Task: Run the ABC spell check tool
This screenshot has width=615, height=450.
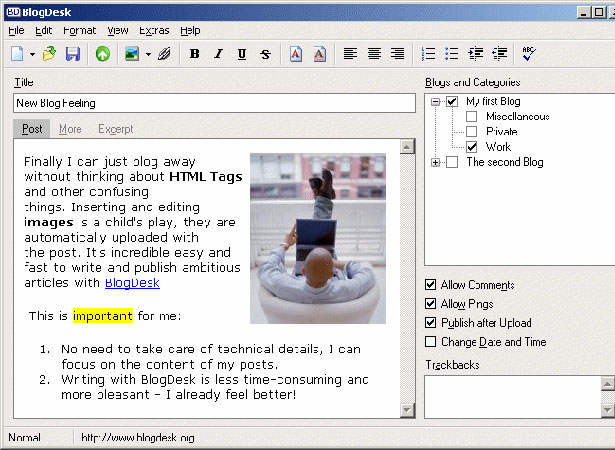Action: (528, 53)
